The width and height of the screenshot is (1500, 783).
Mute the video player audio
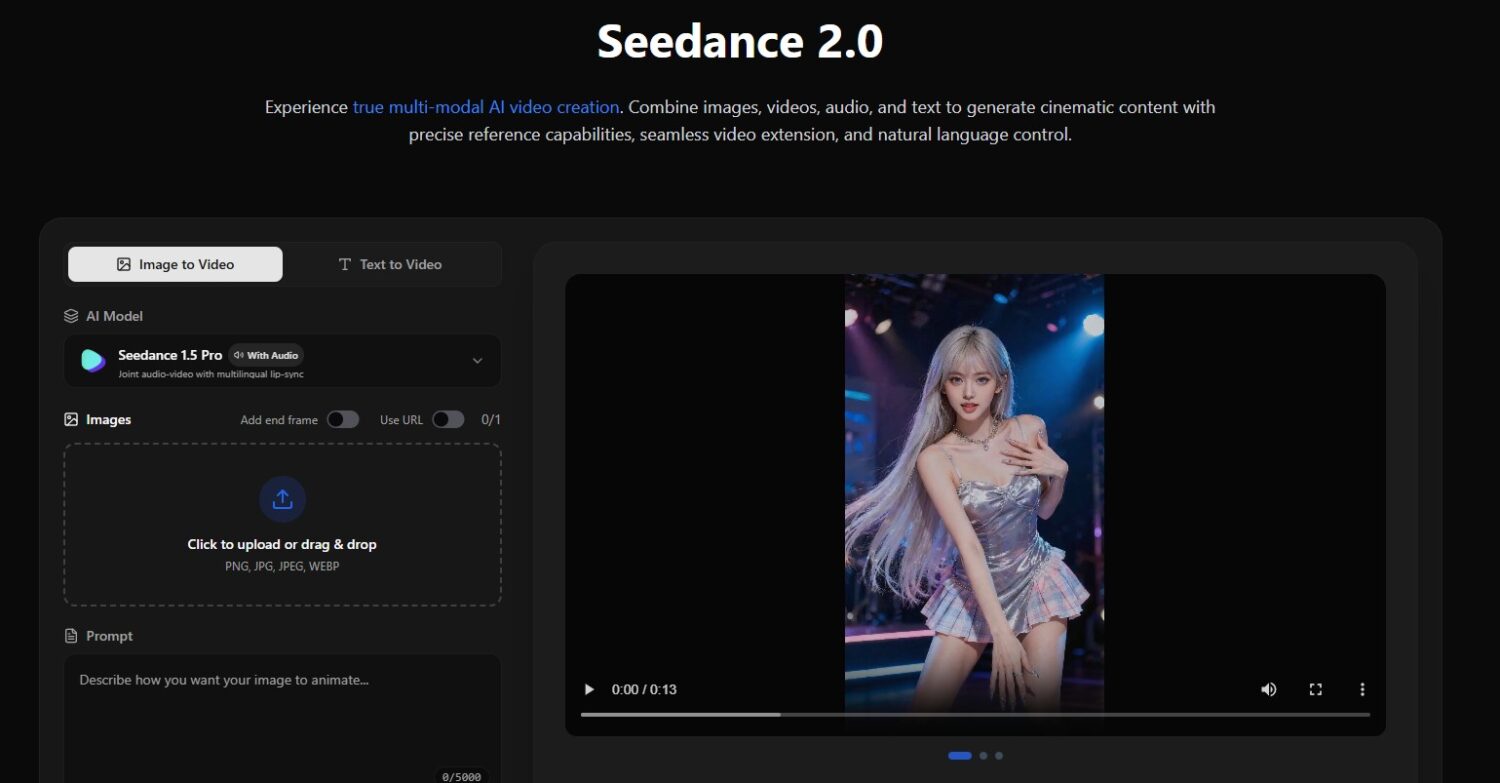[1268, 689]
